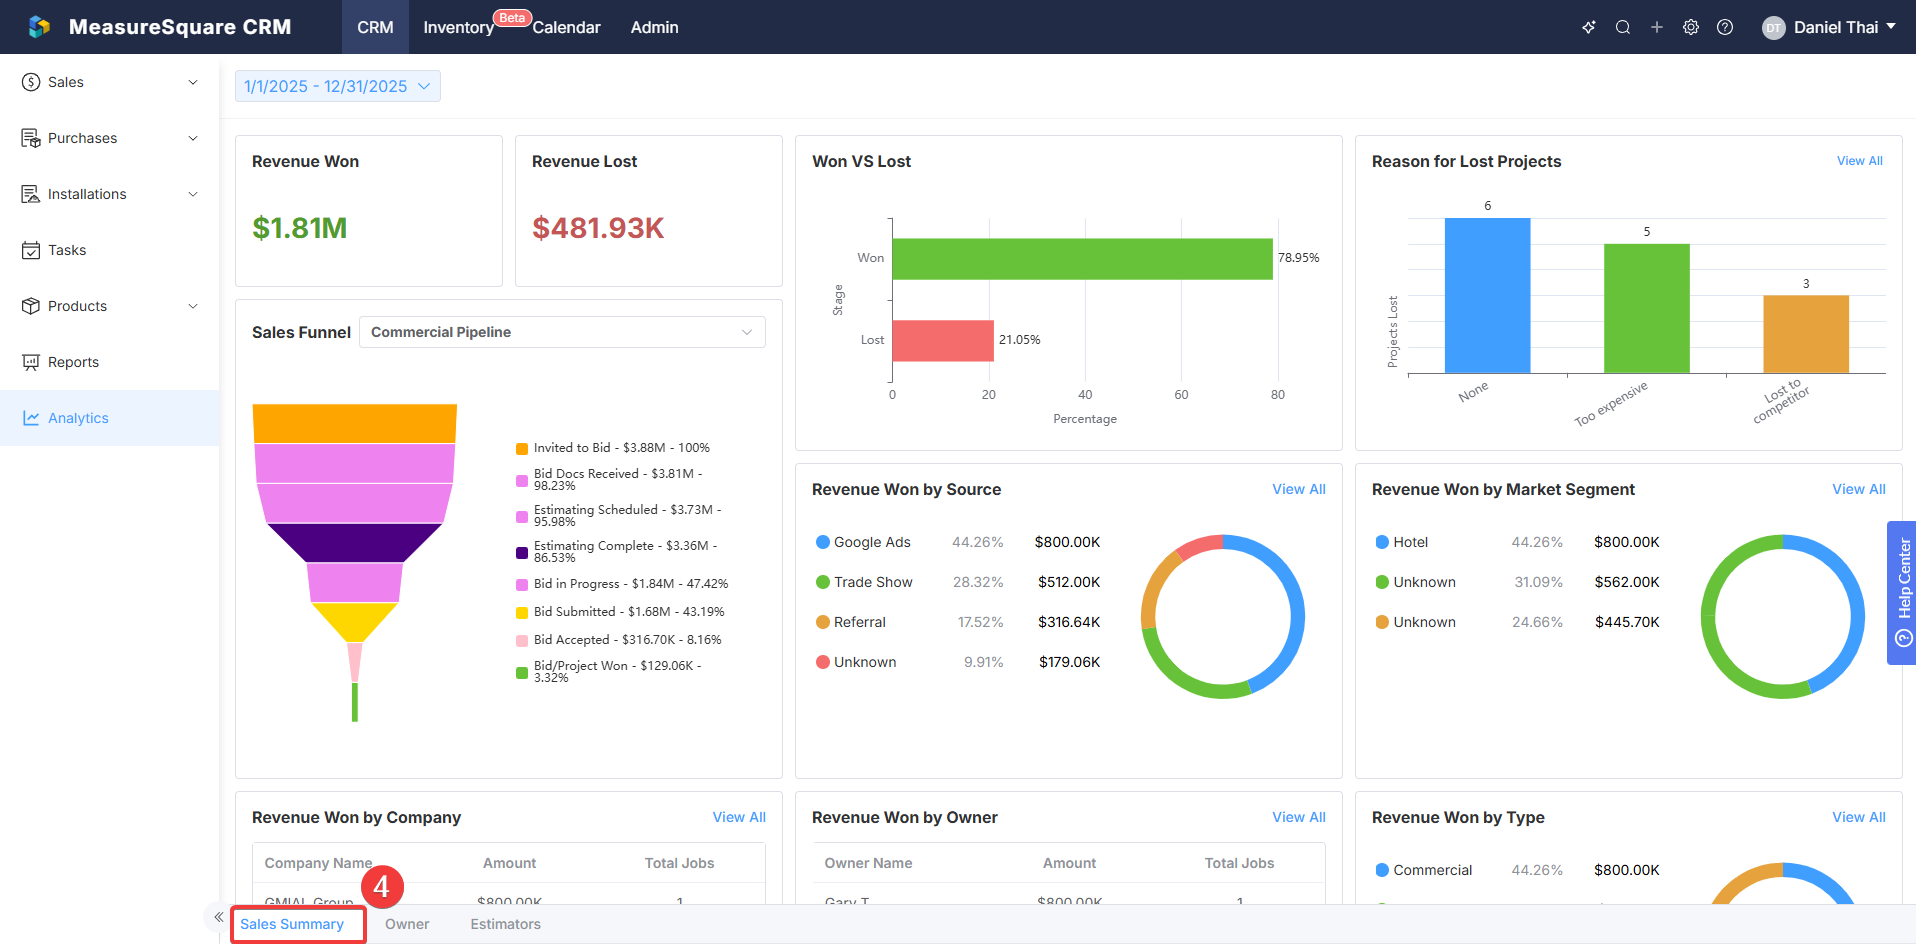This screenshot has height=944, width=1916.
Task: Click the purple Estimating Complete legend swatch
Action: [522, 553]
